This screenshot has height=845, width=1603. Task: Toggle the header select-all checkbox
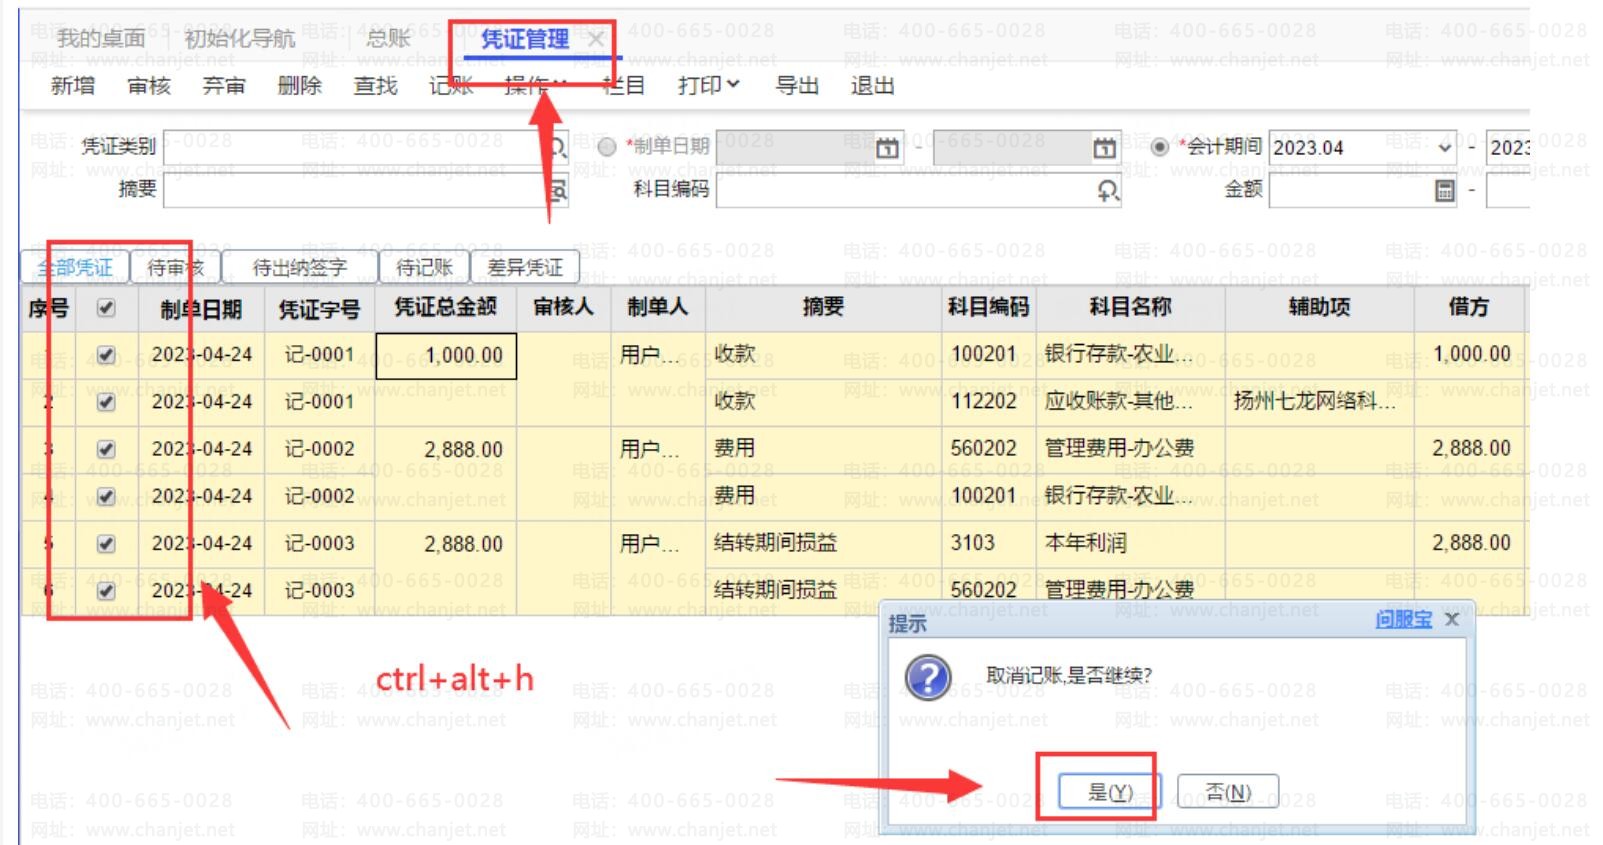[106, 308]
